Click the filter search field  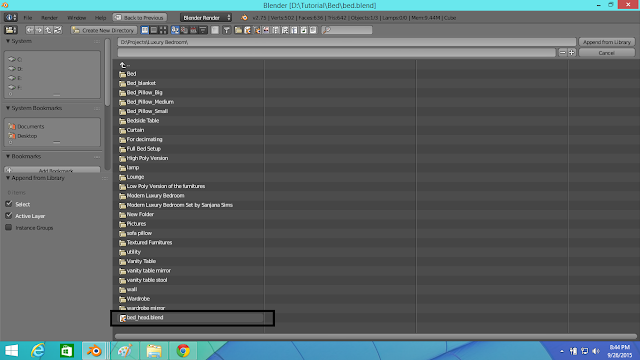pos(347,30)
